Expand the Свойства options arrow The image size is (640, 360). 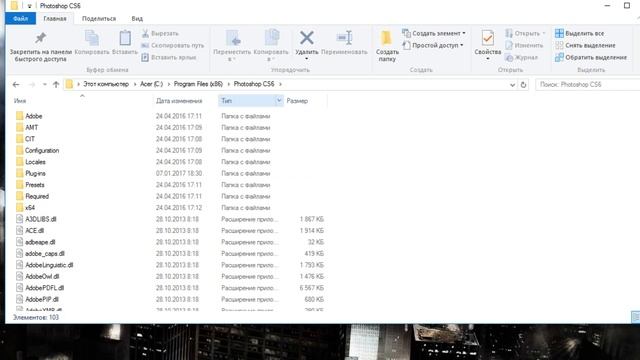tap(488, 59)
